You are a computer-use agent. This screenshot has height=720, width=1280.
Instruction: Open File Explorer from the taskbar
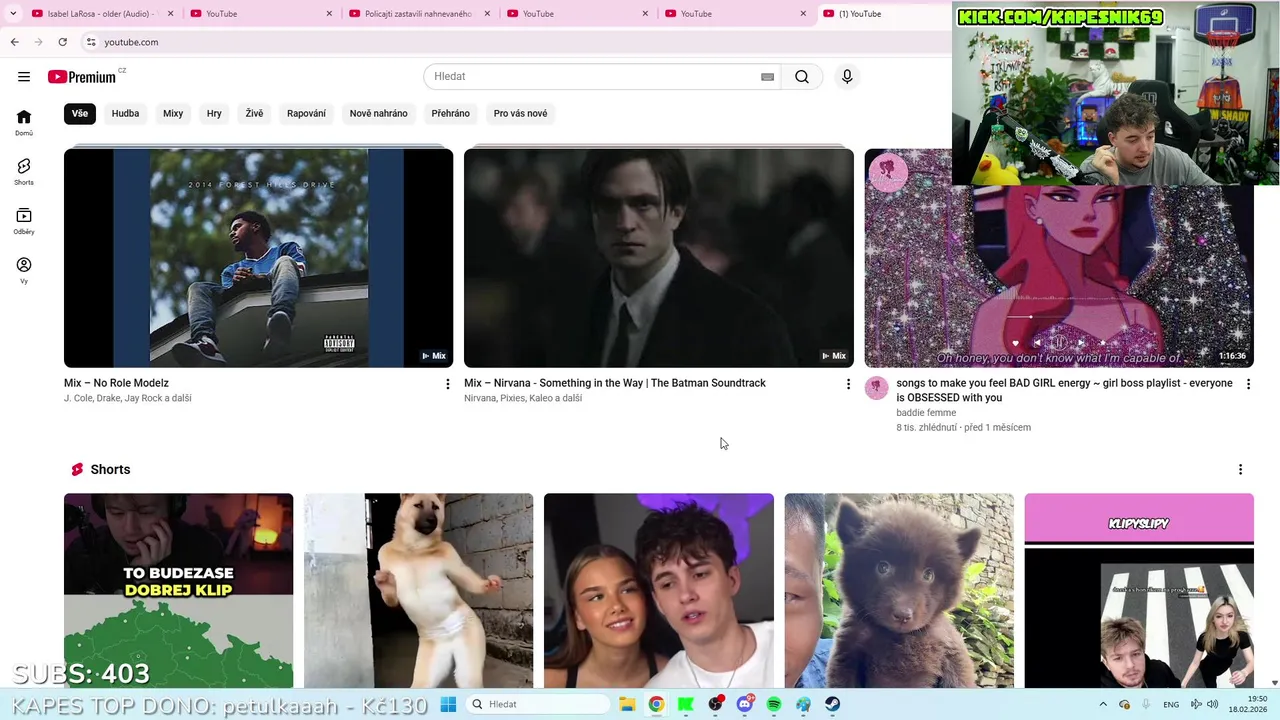(627, 704)
